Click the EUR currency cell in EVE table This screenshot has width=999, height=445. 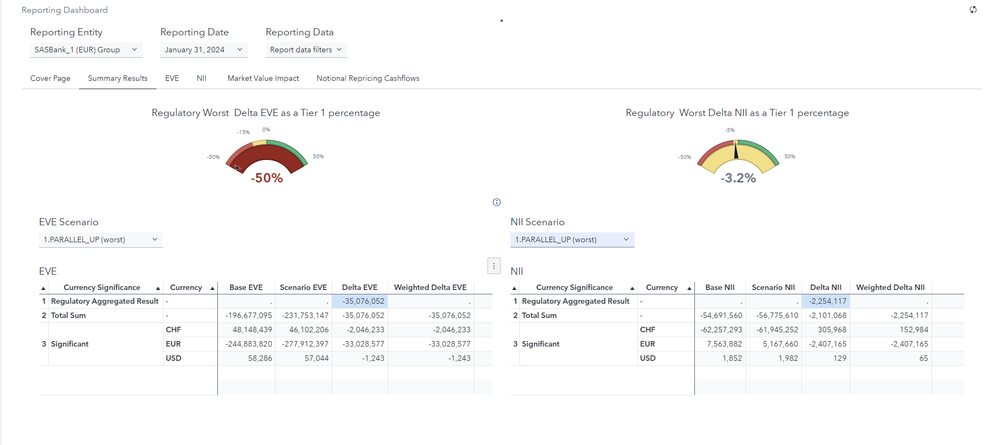190,344
